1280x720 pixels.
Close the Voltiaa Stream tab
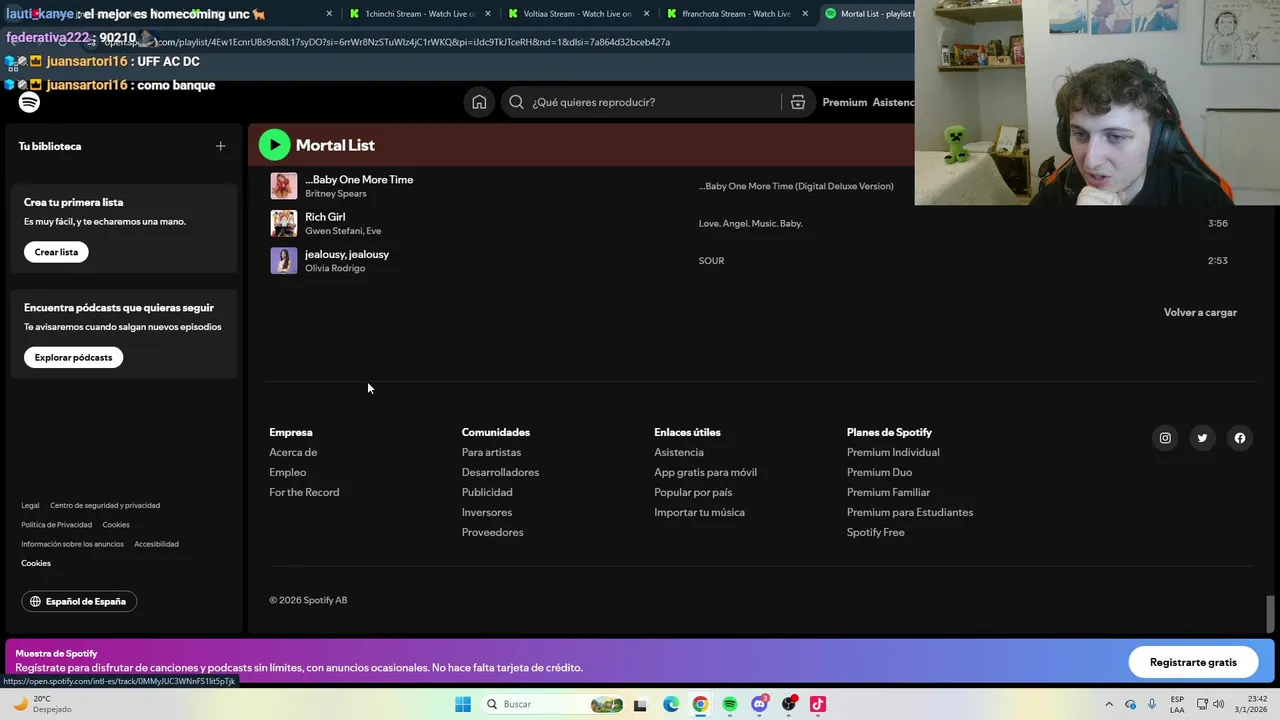(x=647, y=14)
